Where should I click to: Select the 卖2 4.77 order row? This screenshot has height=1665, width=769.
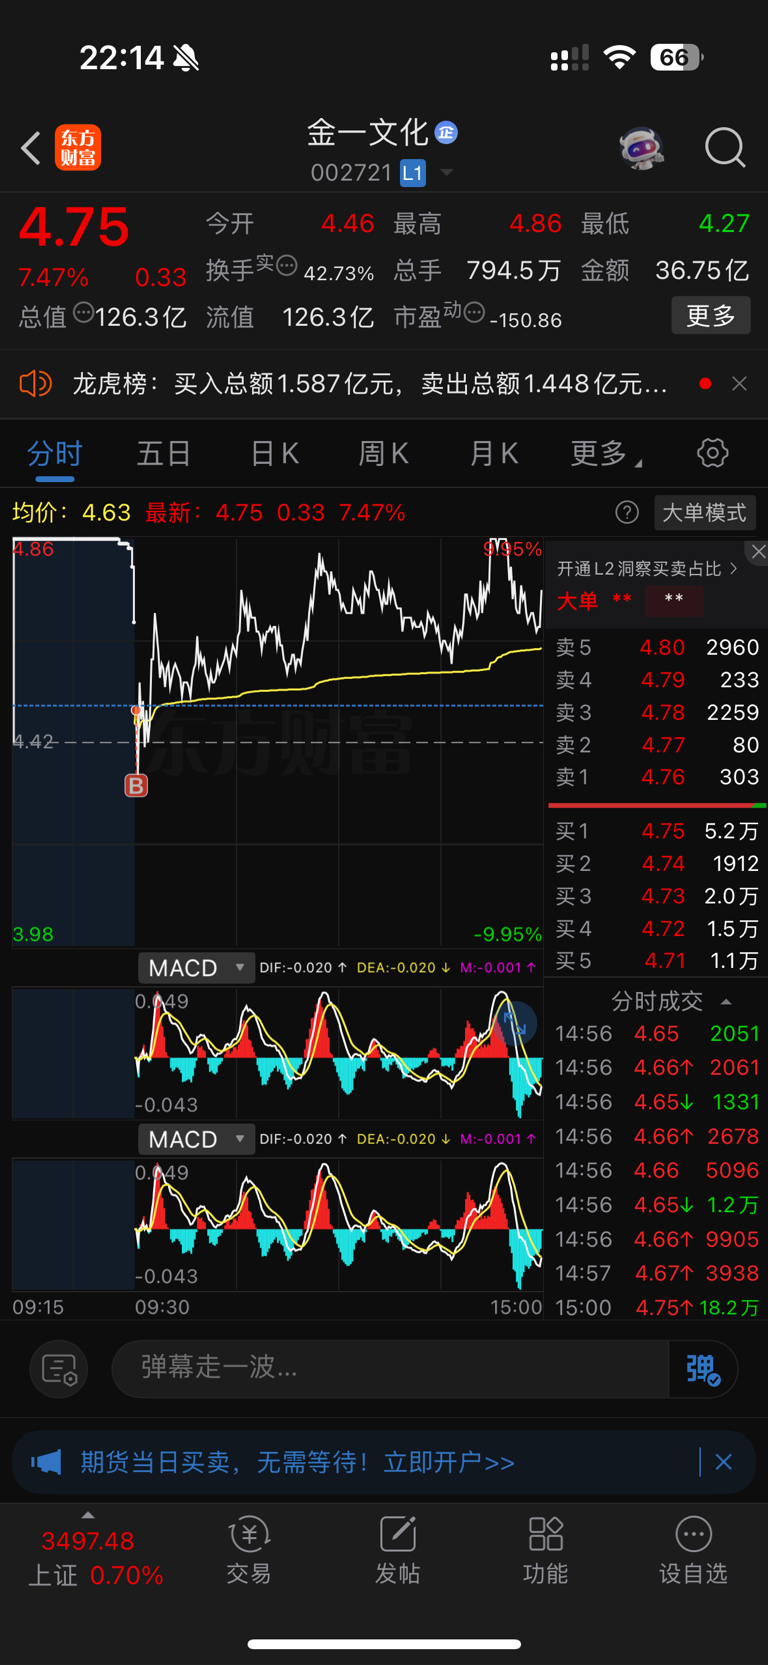[657, 745]
